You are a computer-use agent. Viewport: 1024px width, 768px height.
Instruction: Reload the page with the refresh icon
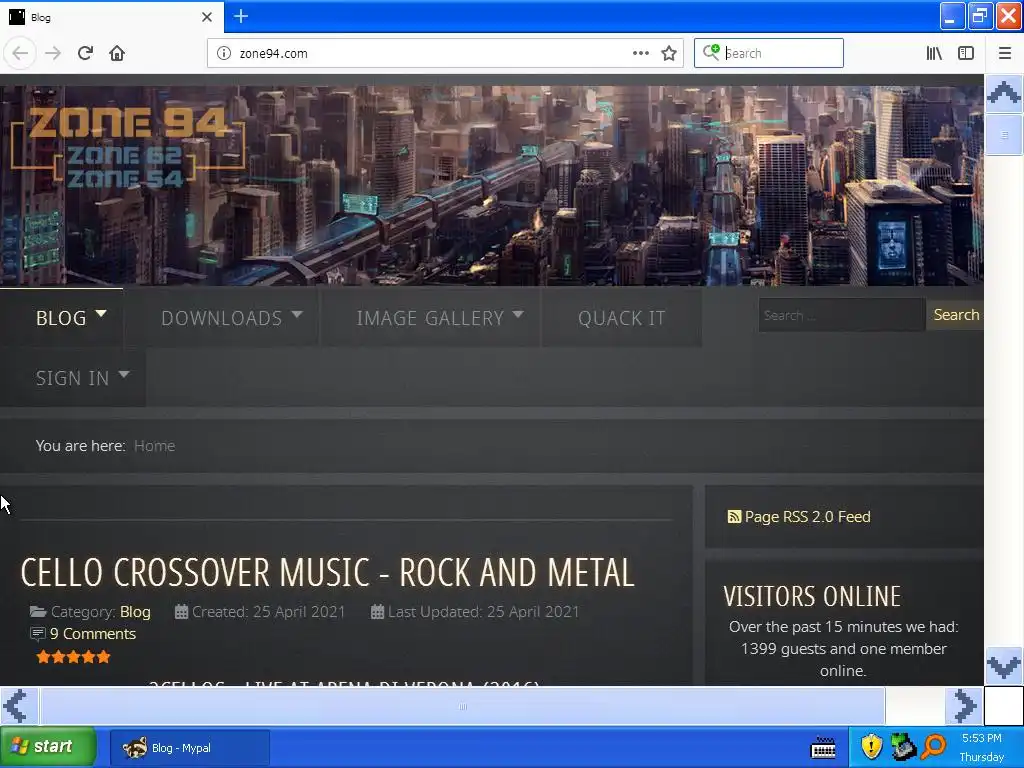point(85,53)
